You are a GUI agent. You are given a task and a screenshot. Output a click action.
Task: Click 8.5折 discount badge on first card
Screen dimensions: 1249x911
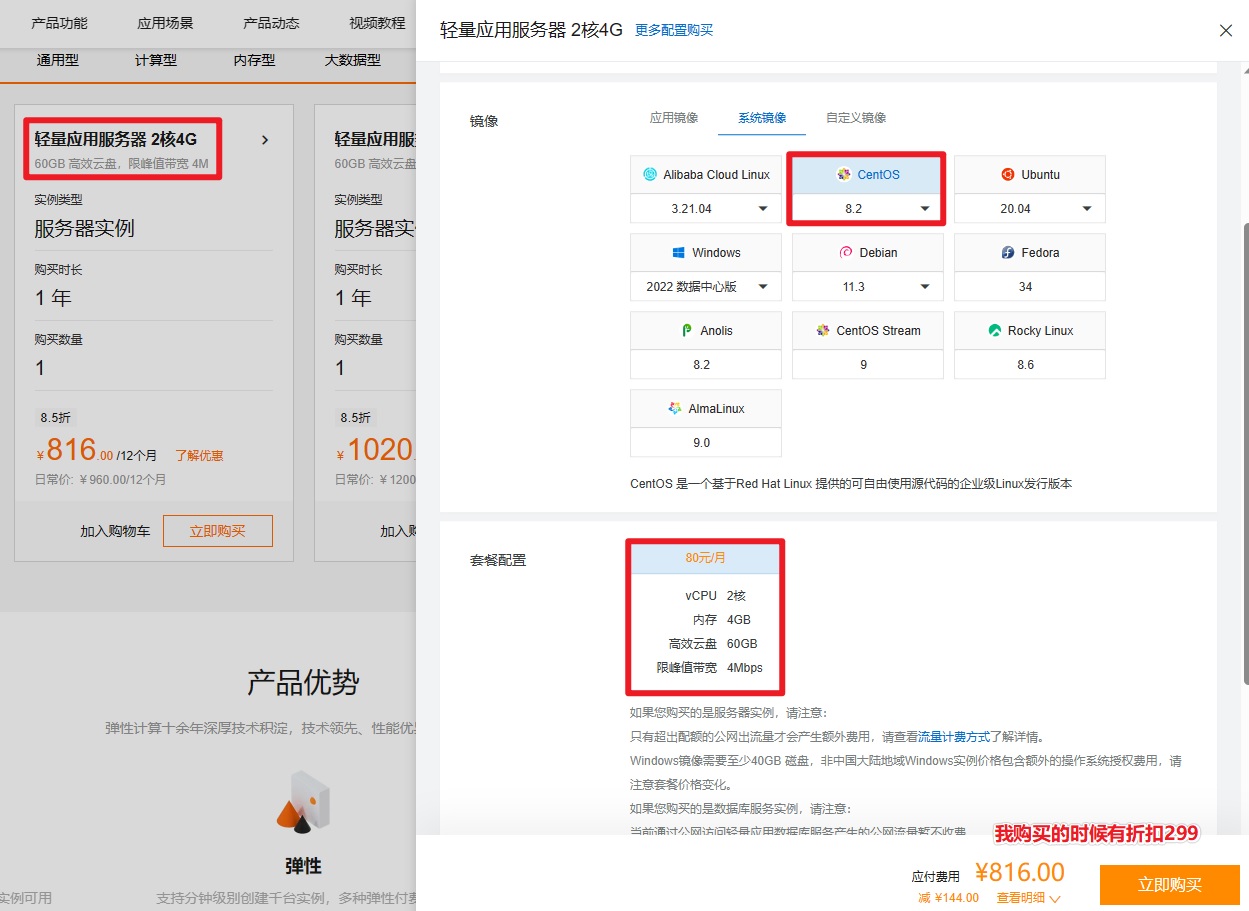tap(55, 418)
